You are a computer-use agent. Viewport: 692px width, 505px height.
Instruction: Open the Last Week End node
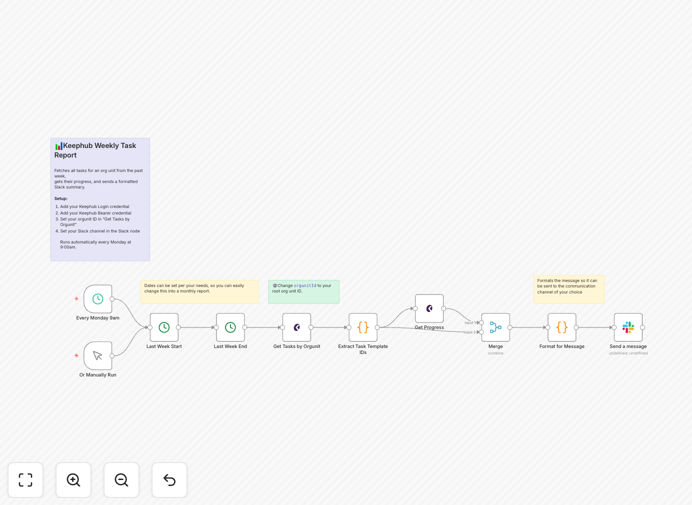(x=230, y=328)
